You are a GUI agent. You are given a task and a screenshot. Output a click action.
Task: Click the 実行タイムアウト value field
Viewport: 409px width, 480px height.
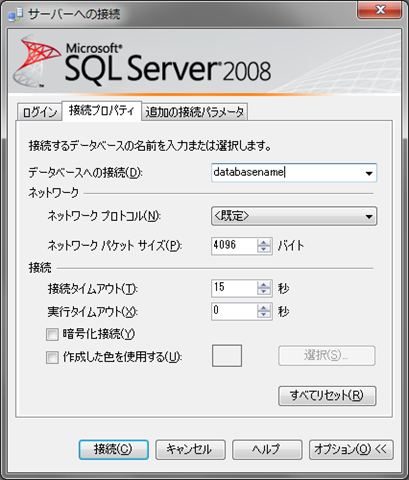[x=234, y=311]
